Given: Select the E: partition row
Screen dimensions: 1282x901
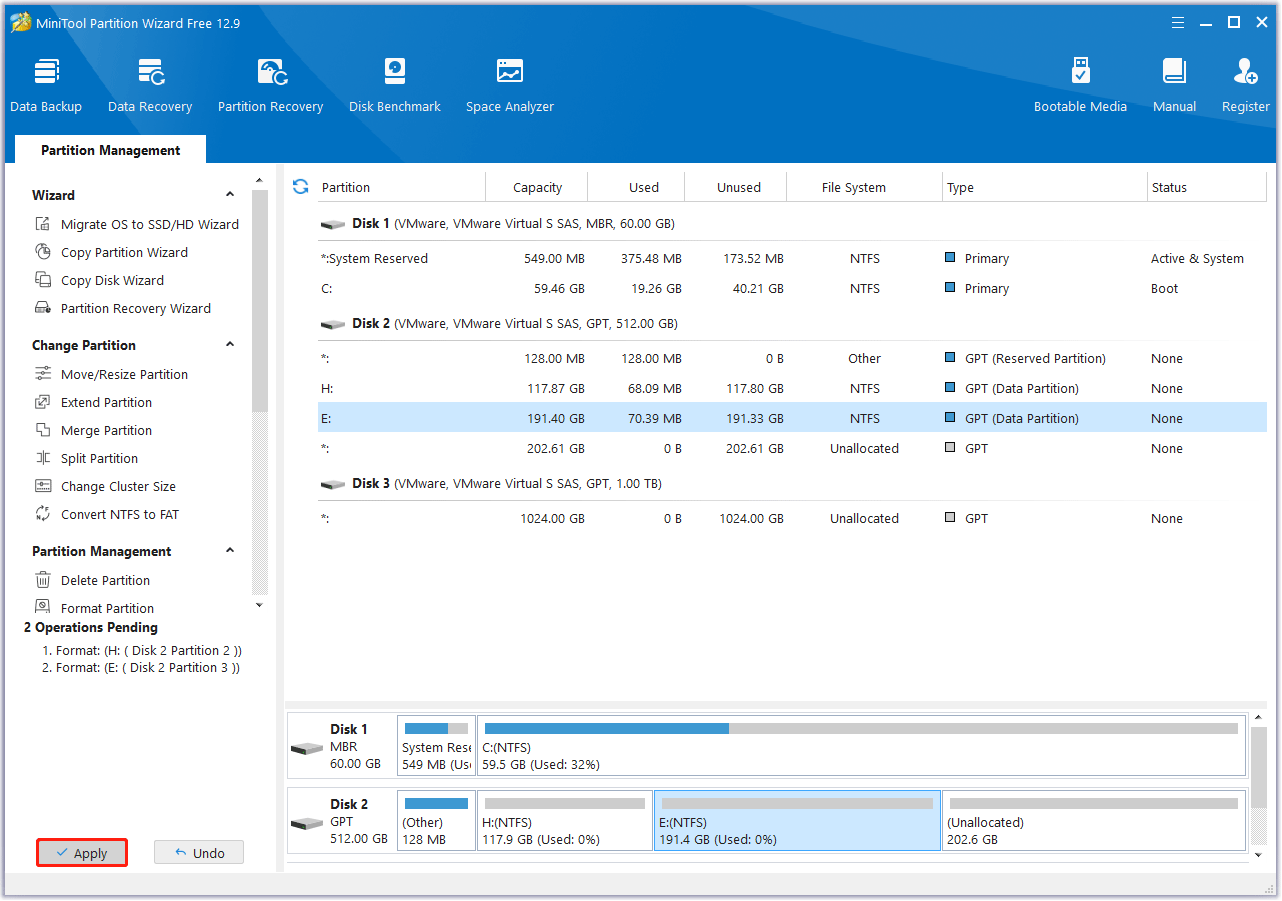Looking at the screenshot, I should tap(792, 418).
